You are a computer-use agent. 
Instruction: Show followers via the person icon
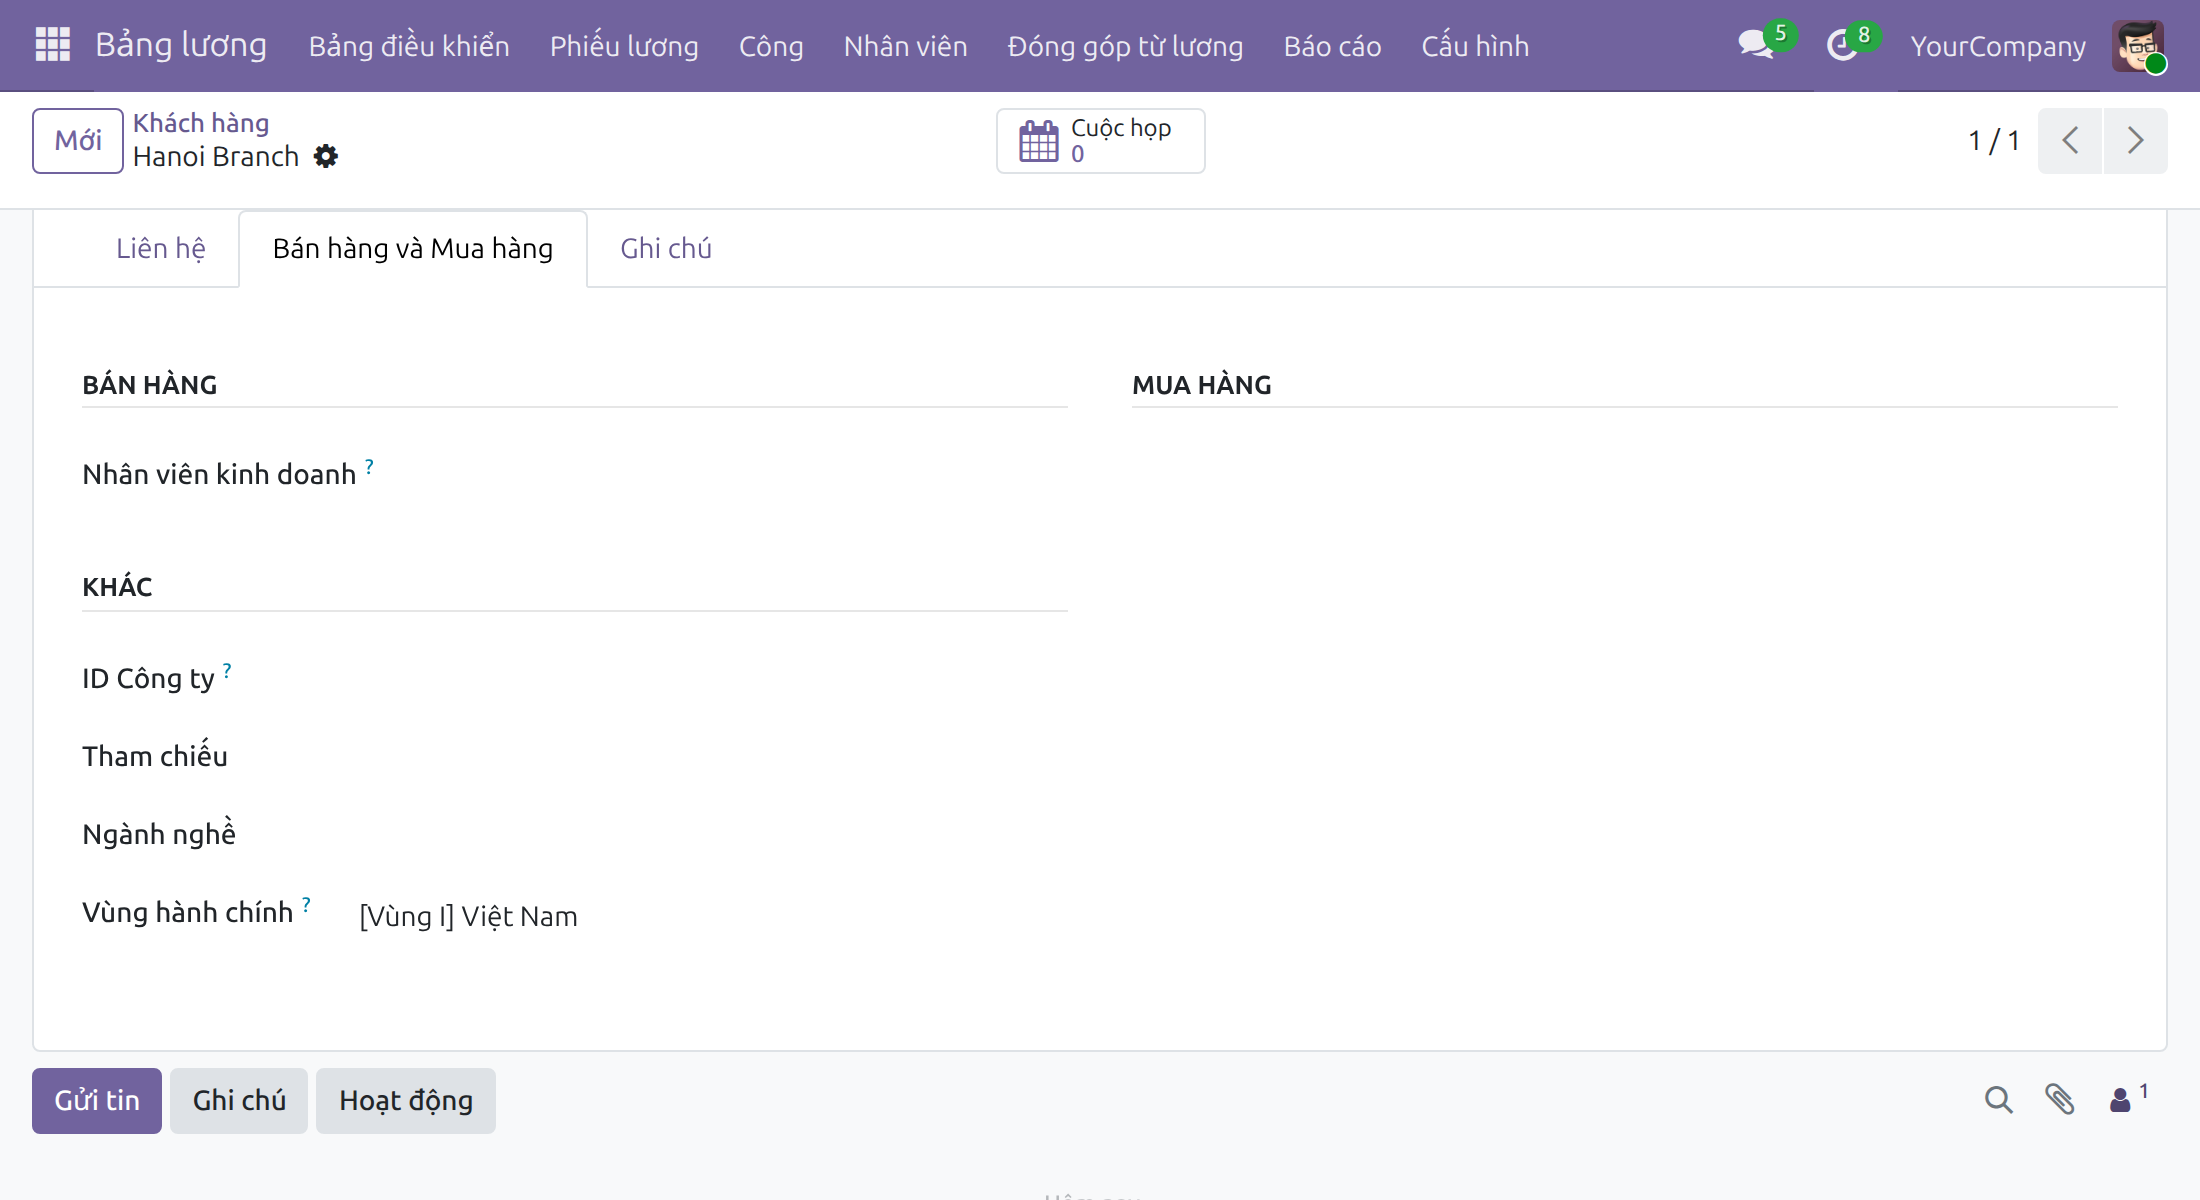click(2126, 1100)
